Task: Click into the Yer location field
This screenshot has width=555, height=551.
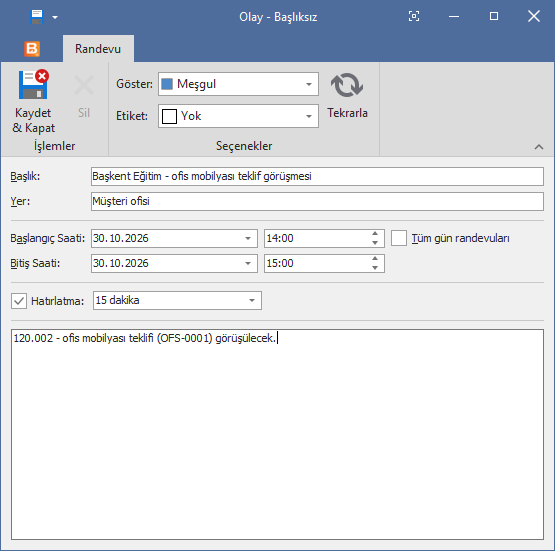Action: pos(317,201)
